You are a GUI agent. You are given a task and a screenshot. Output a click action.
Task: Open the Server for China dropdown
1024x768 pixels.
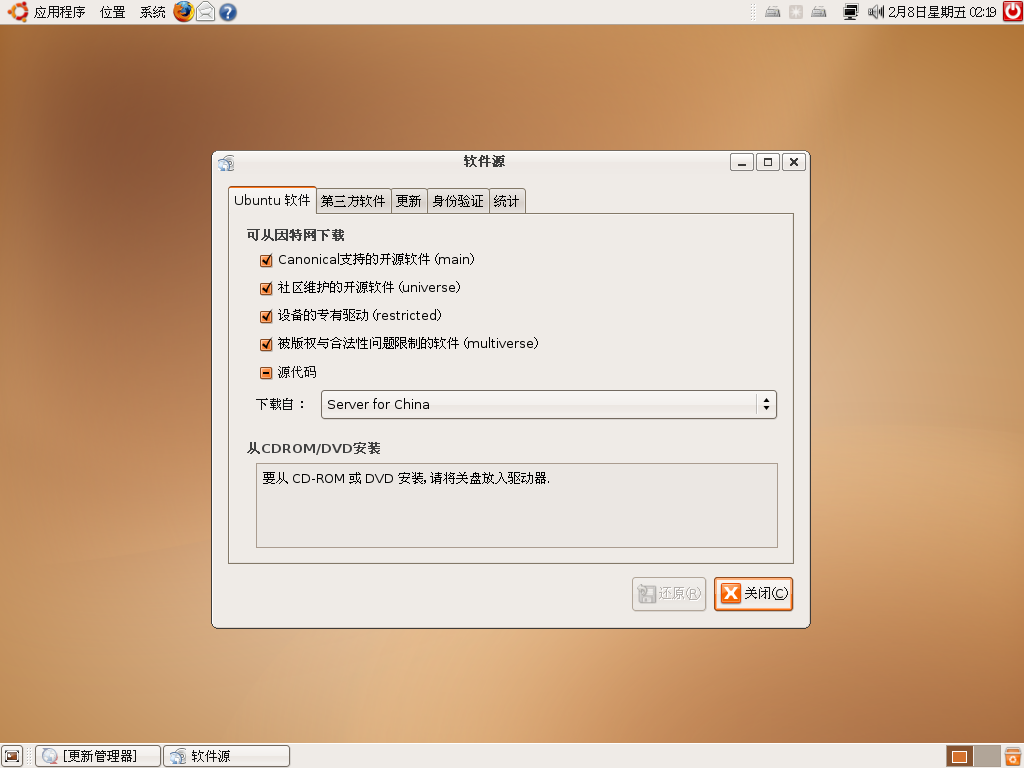click(x=549, y=404)
